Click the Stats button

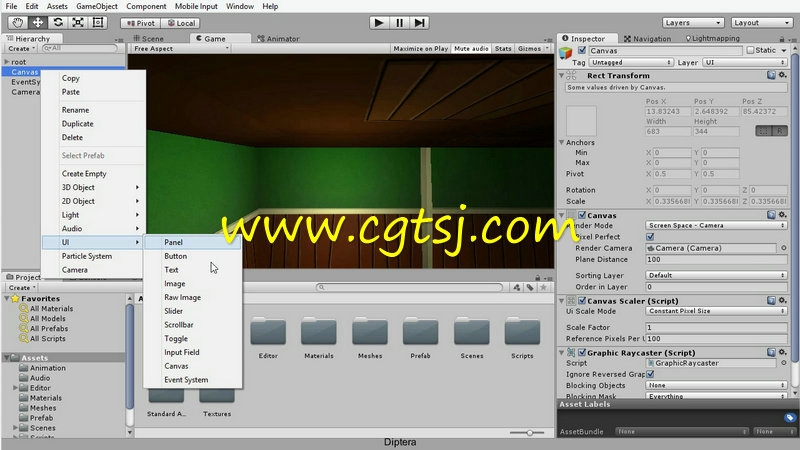pyautogui.click(x=503, y=48)
